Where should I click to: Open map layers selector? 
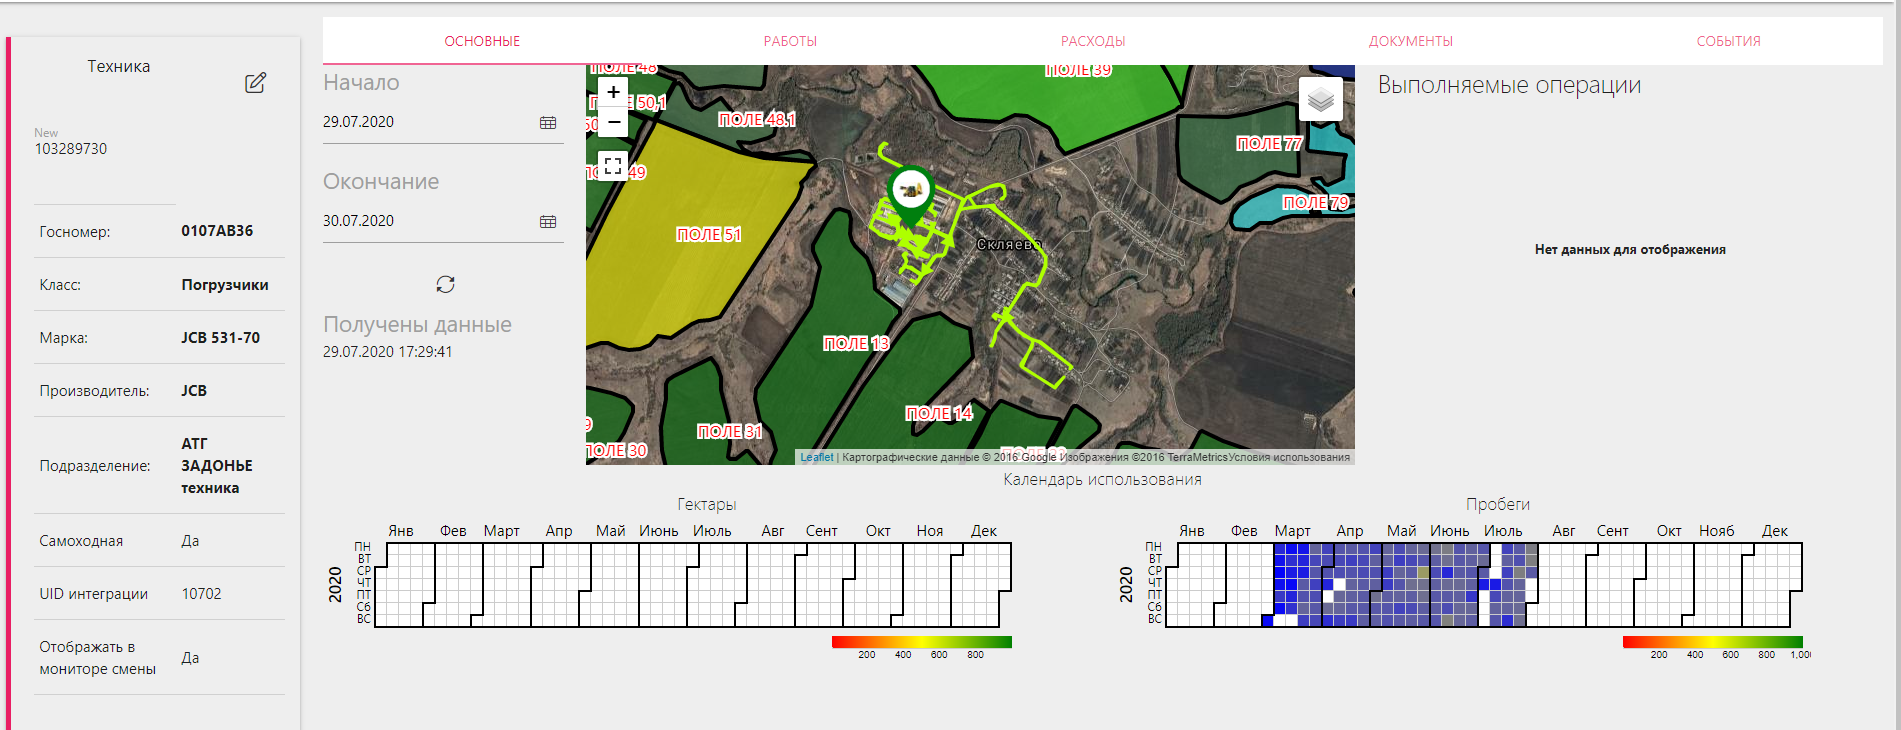pos(1320,99)
